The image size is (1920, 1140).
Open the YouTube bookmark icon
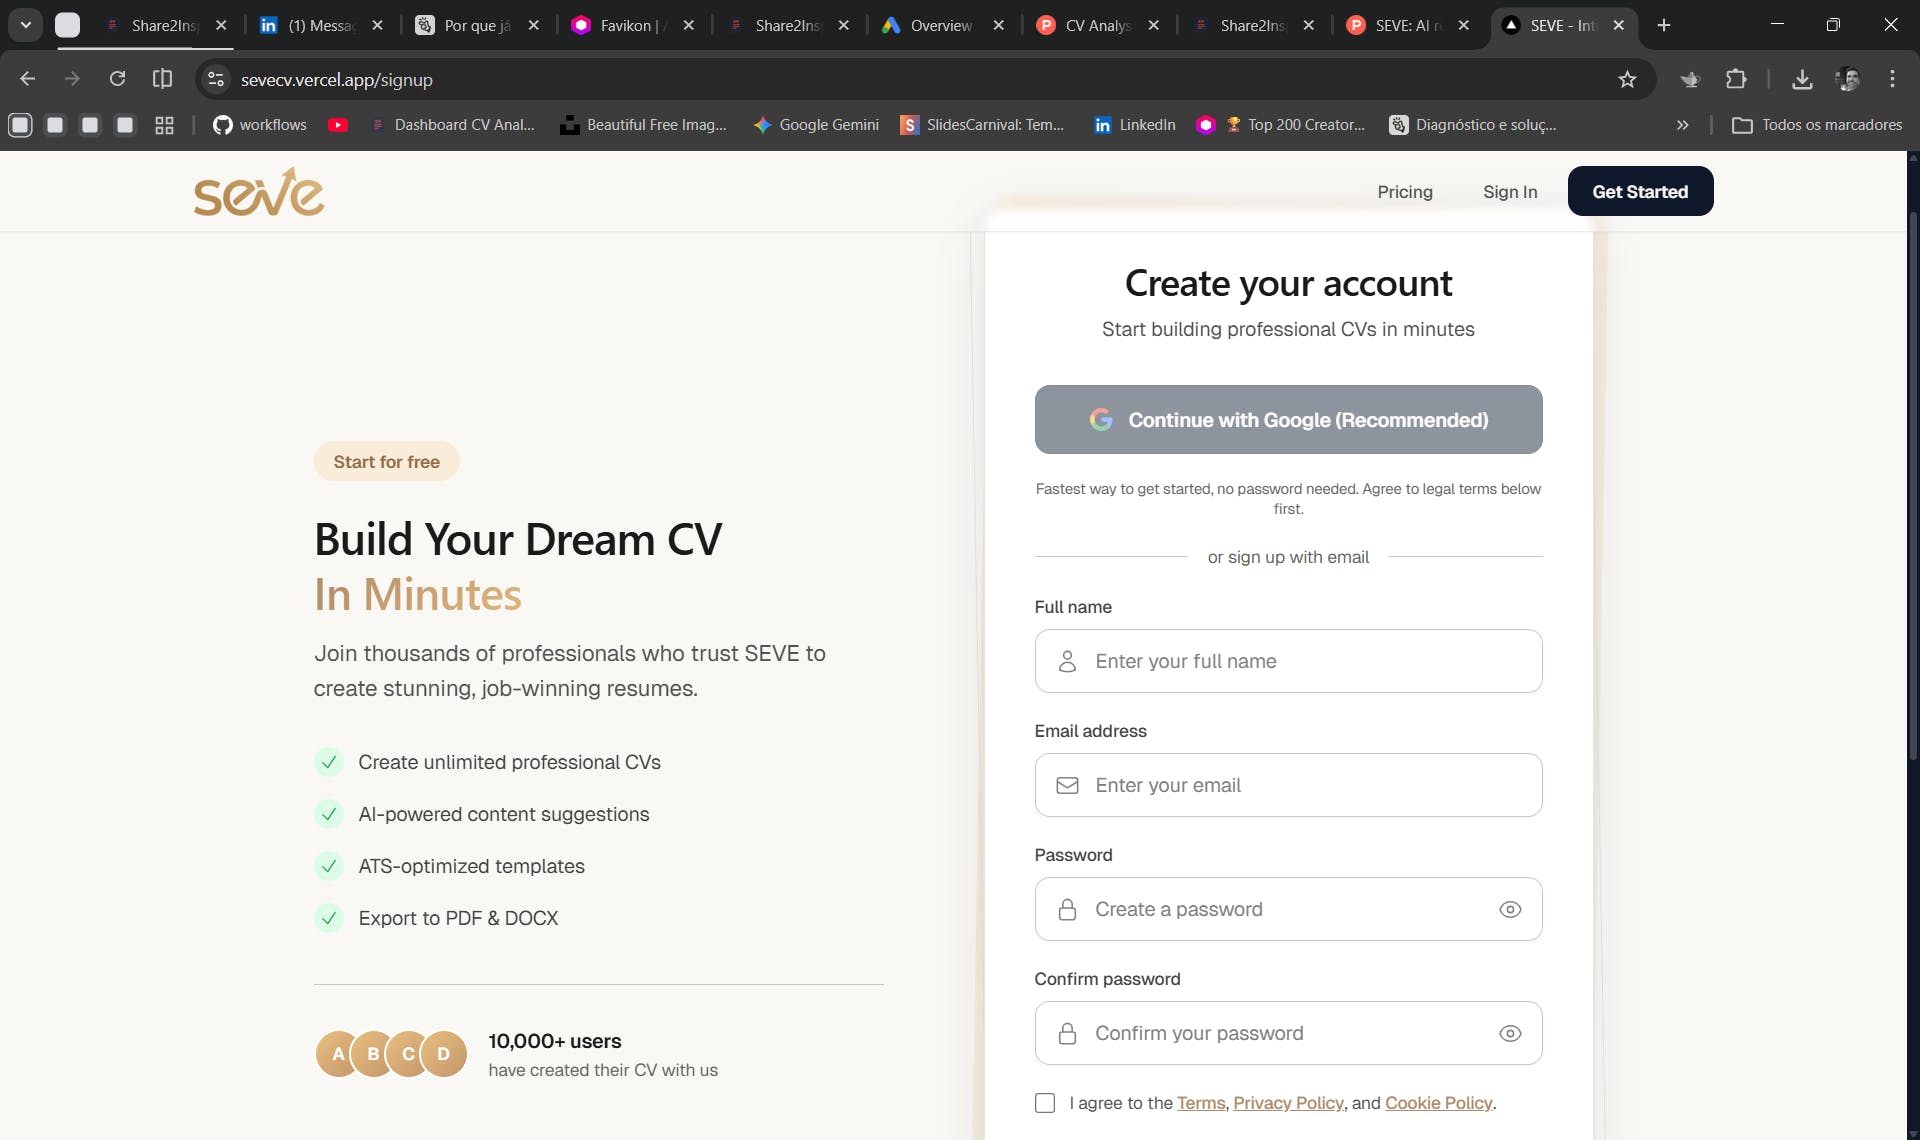point(338,125)
